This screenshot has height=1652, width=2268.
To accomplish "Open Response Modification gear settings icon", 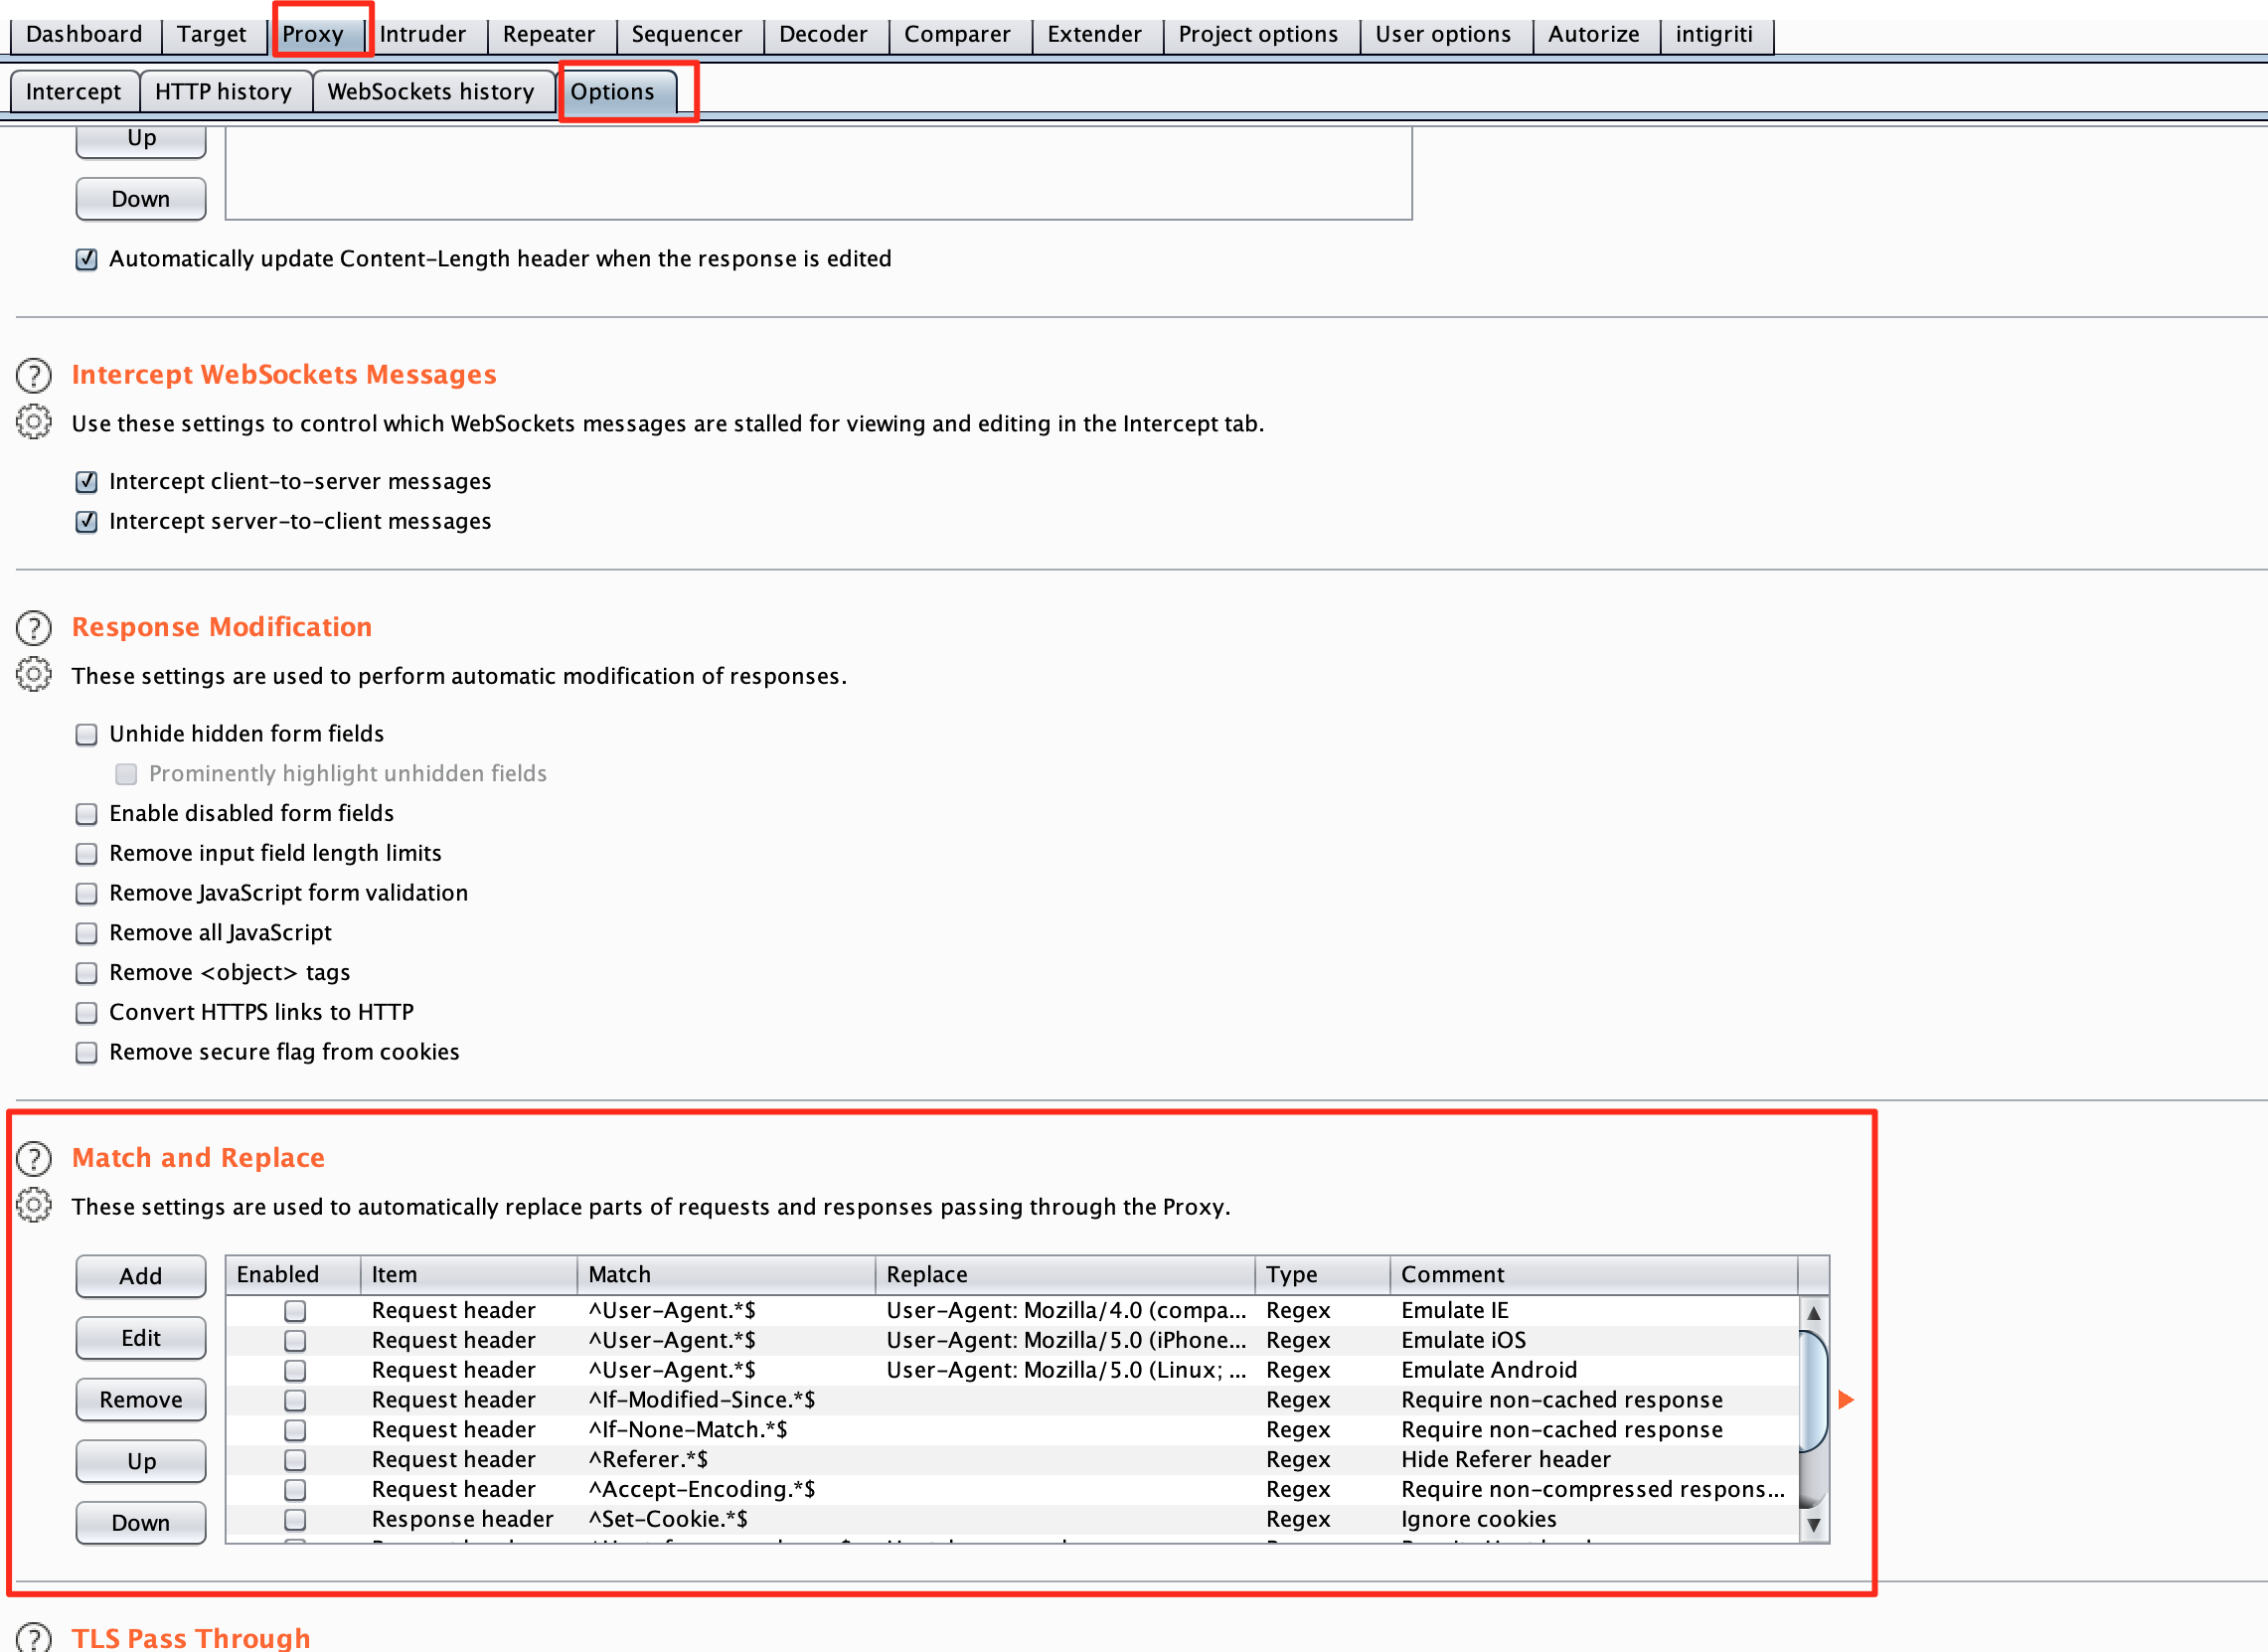I will [x=34, y=675].
